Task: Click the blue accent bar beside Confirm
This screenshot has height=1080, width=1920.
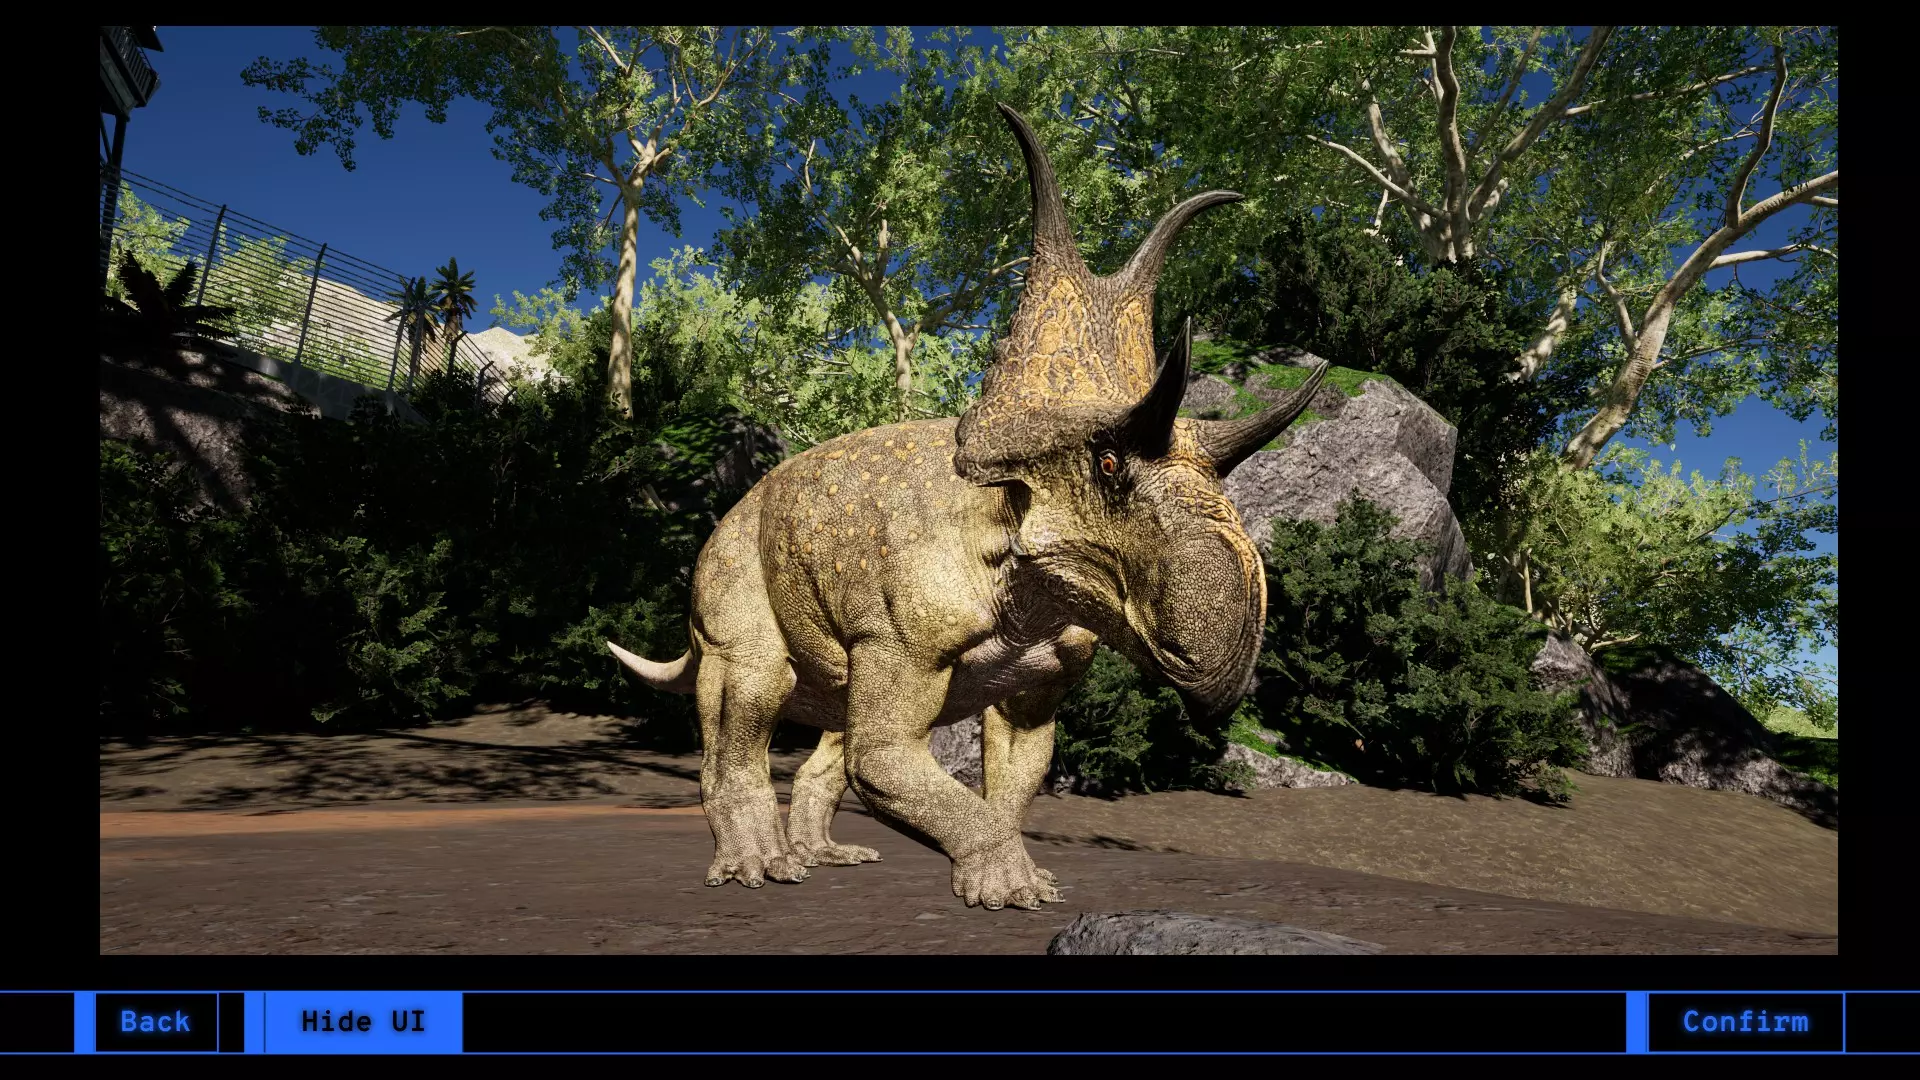Action: click(1636, 1021)
